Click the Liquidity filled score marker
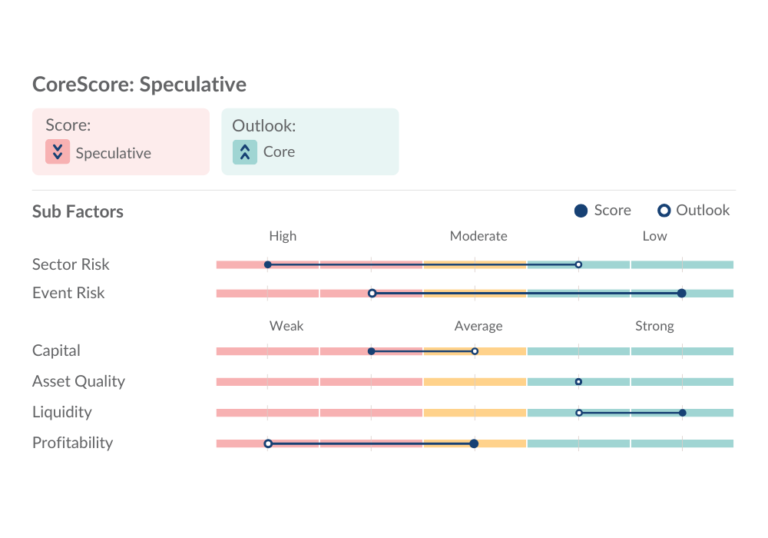The height and width of the screenshot is (538, 768). point(682,412)
